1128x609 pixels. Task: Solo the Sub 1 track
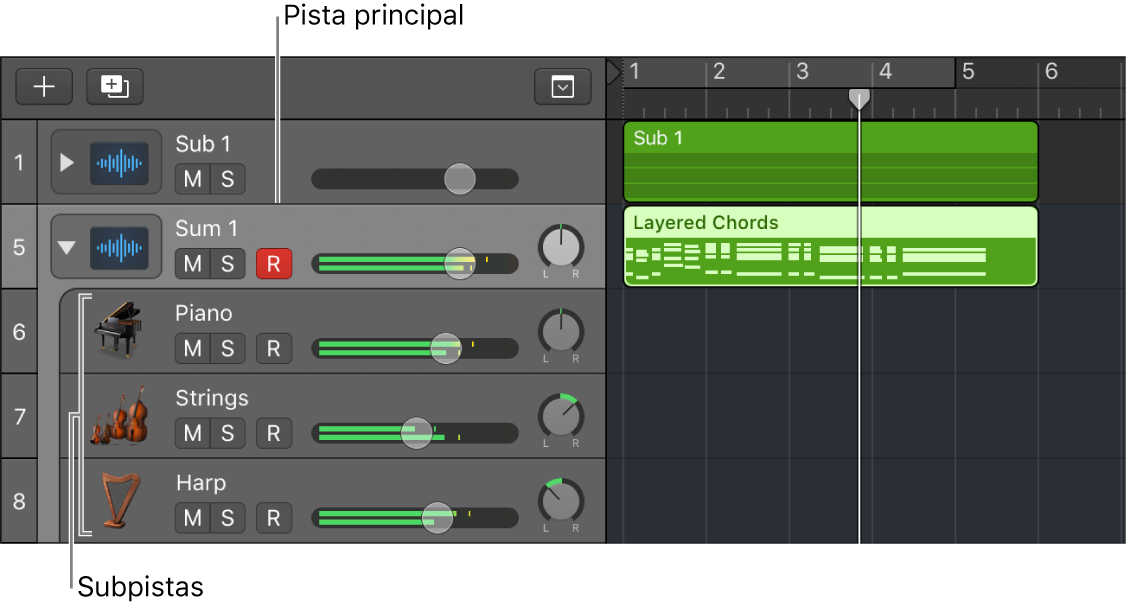click(228, 180)
